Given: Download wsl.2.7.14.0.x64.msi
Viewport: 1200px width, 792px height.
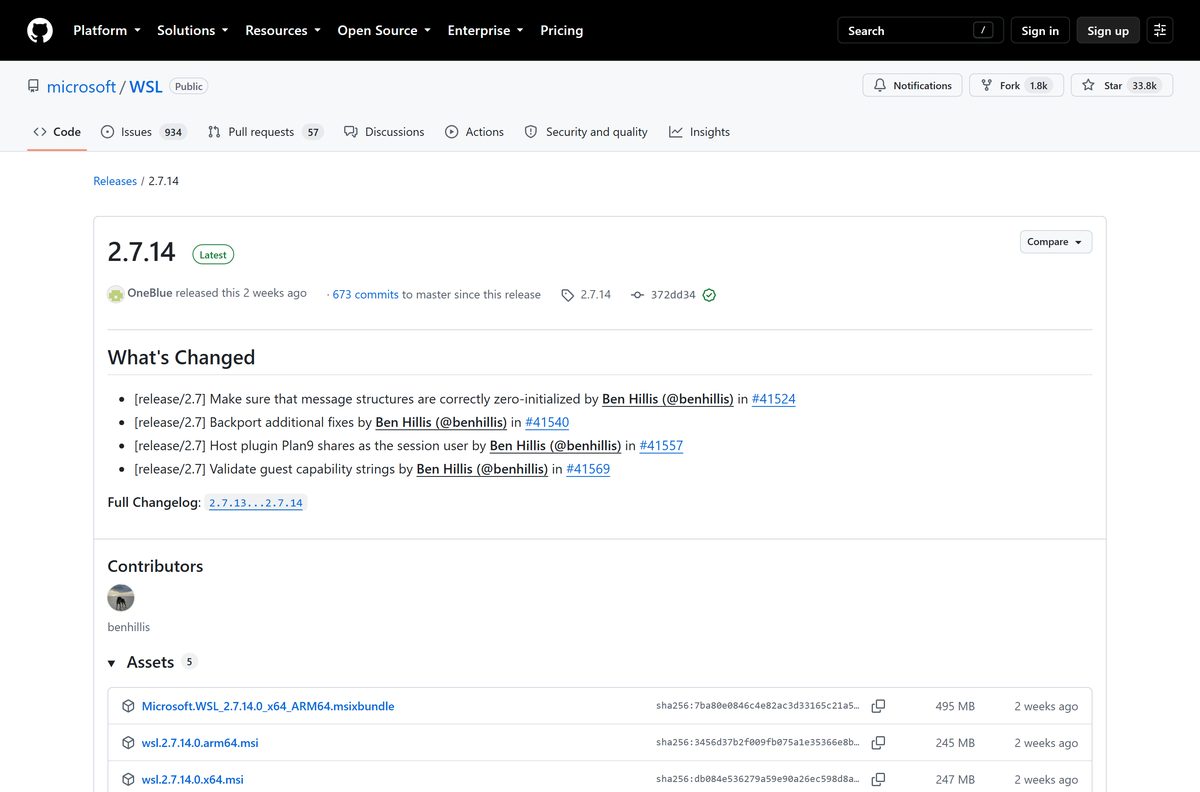Looking at the screenshot, I should 192,779.
